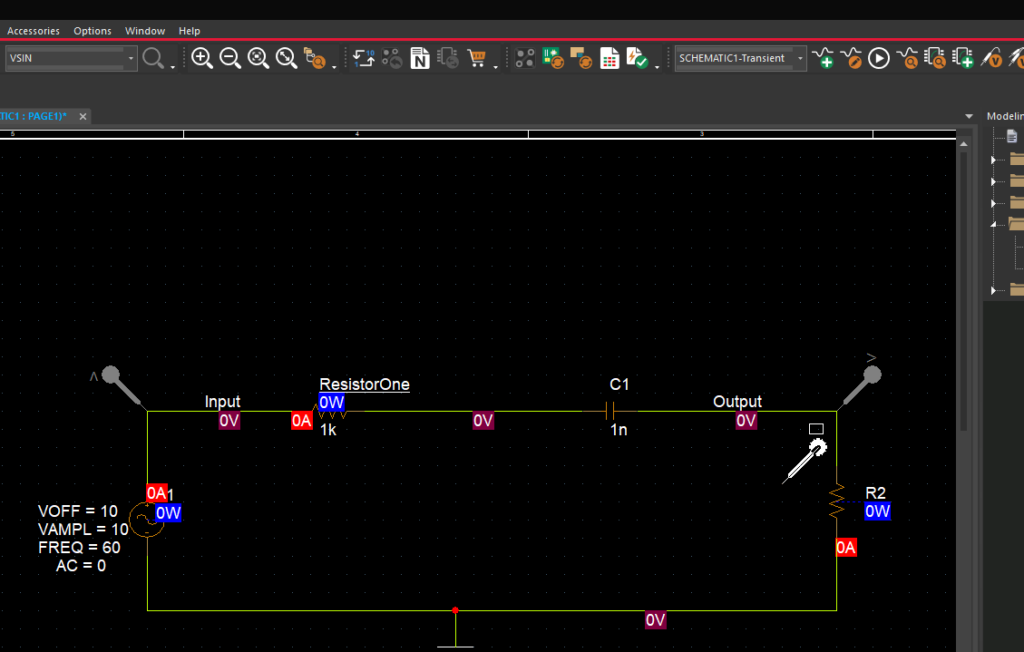Click the green board sync icon
Viewport: 1024px width, 652px height.
coord(553,58)
